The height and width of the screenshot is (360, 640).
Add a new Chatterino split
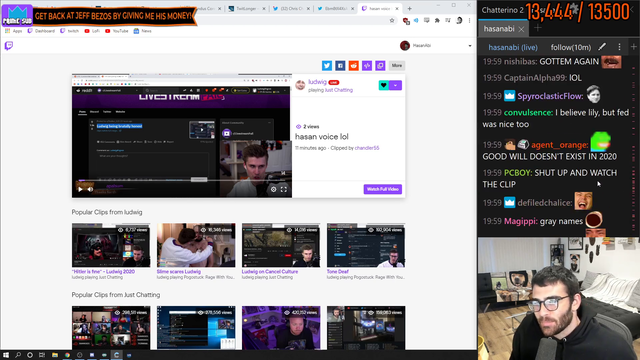[x=633, y=47]
